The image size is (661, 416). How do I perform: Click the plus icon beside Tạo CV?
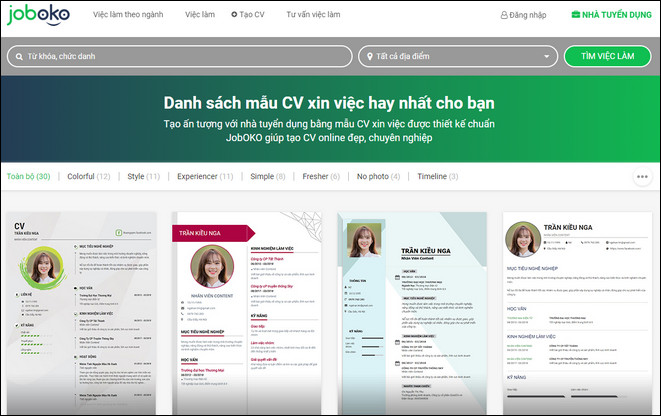pyautogui.click(x=234, y=14)
